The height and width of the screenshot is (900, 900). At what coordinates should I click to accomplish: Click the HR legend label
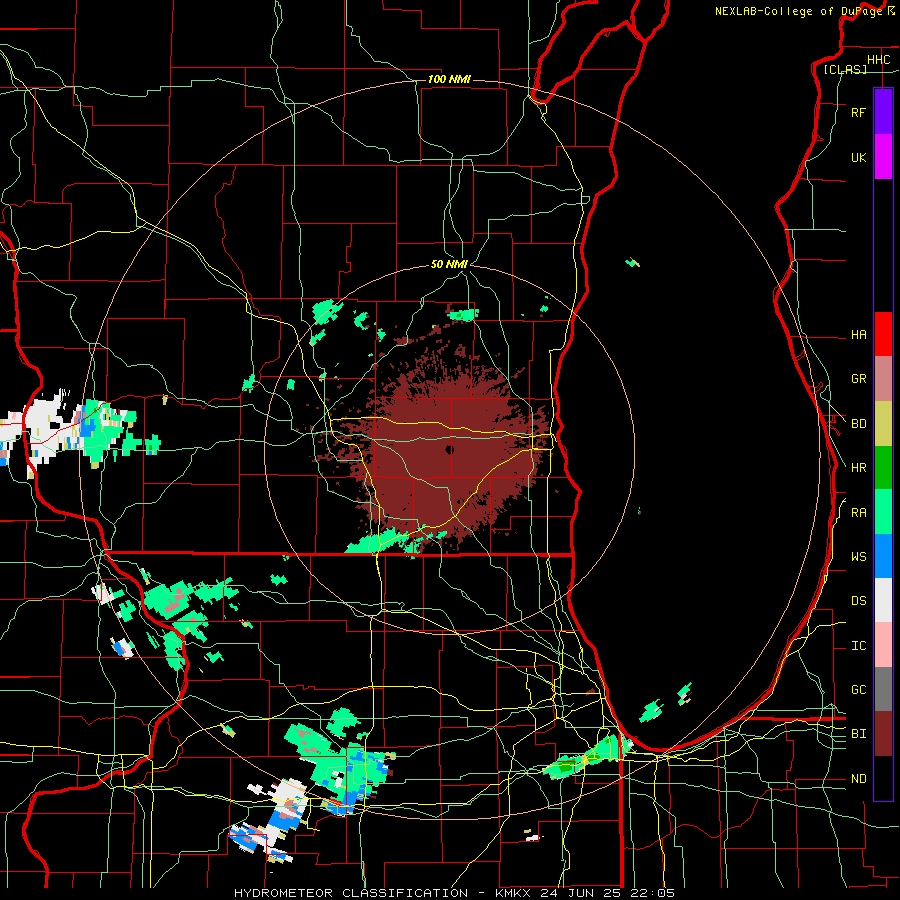[x=858, y=468]
